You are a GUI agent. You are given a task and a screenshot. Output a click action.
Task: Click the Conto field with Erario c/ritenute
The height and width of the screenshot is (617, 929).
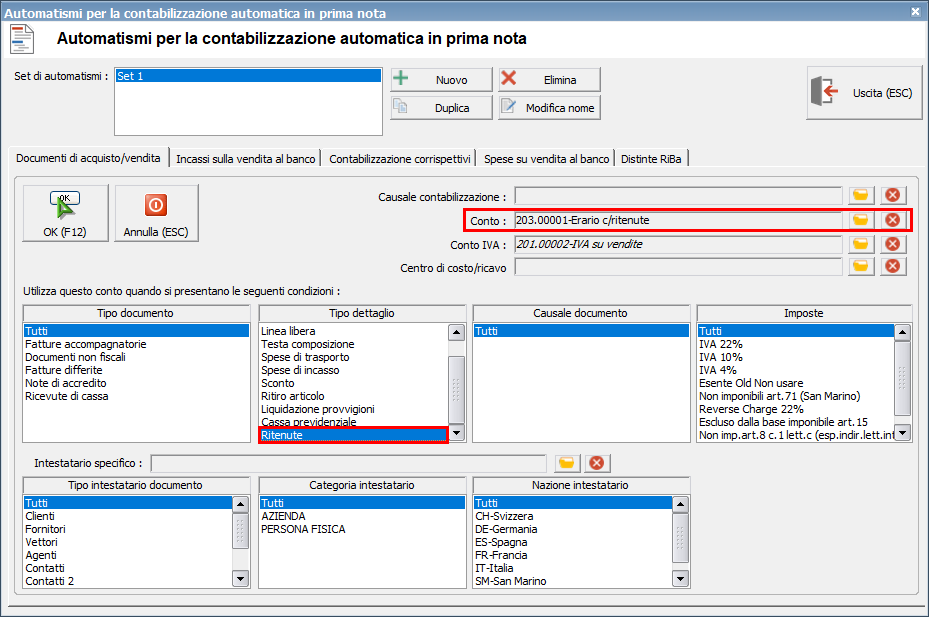pos(678,220)
